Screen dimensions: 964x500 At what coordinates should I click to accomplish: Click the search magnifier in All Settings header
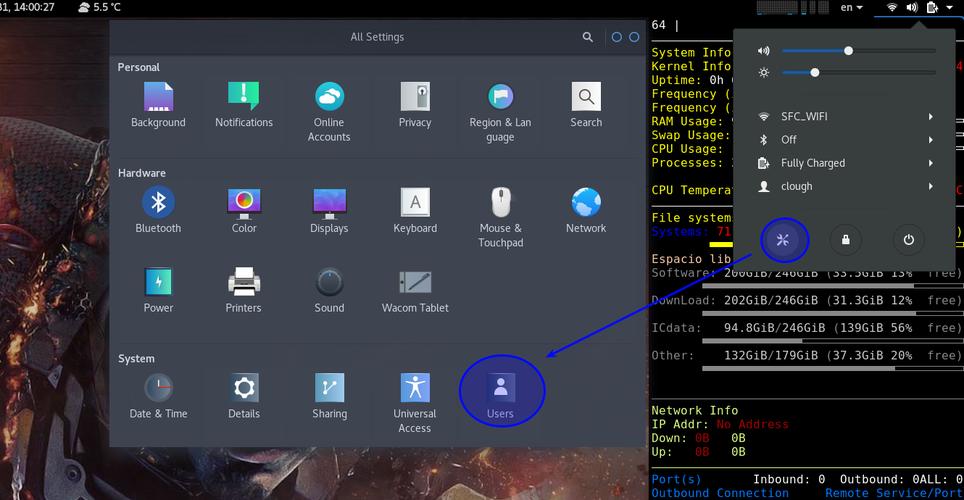pos(588,37)
